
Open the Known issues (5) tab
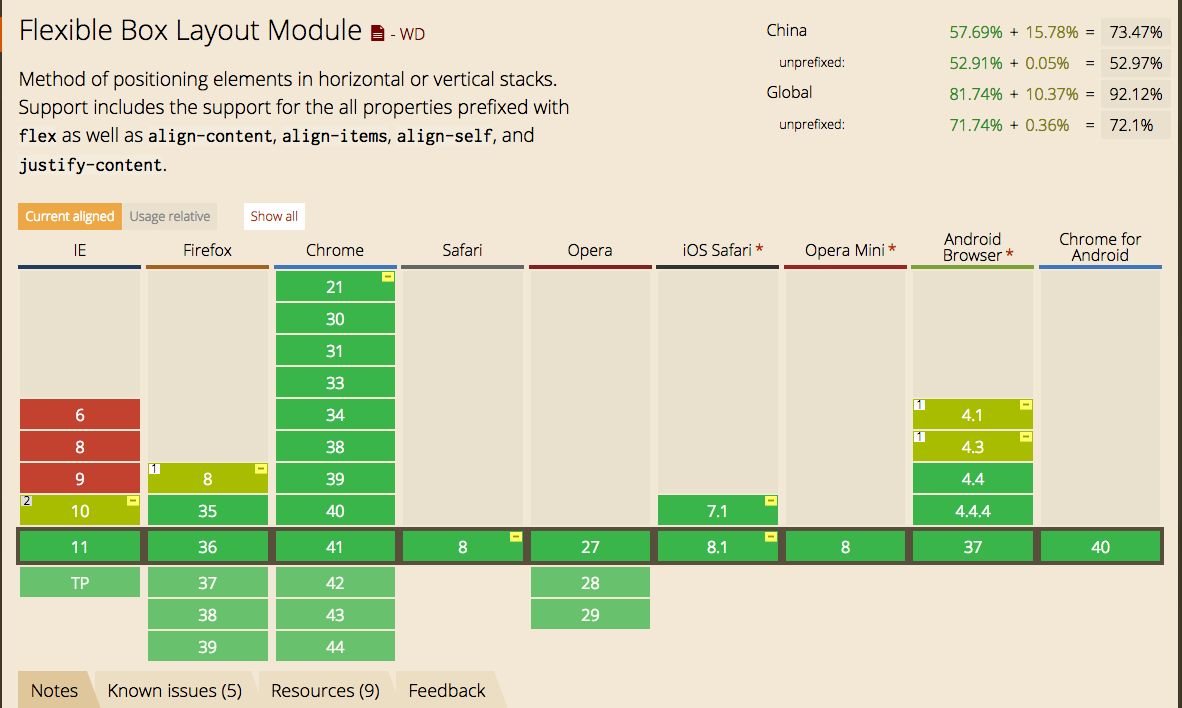pyautogui.click(x=174, y=690)
